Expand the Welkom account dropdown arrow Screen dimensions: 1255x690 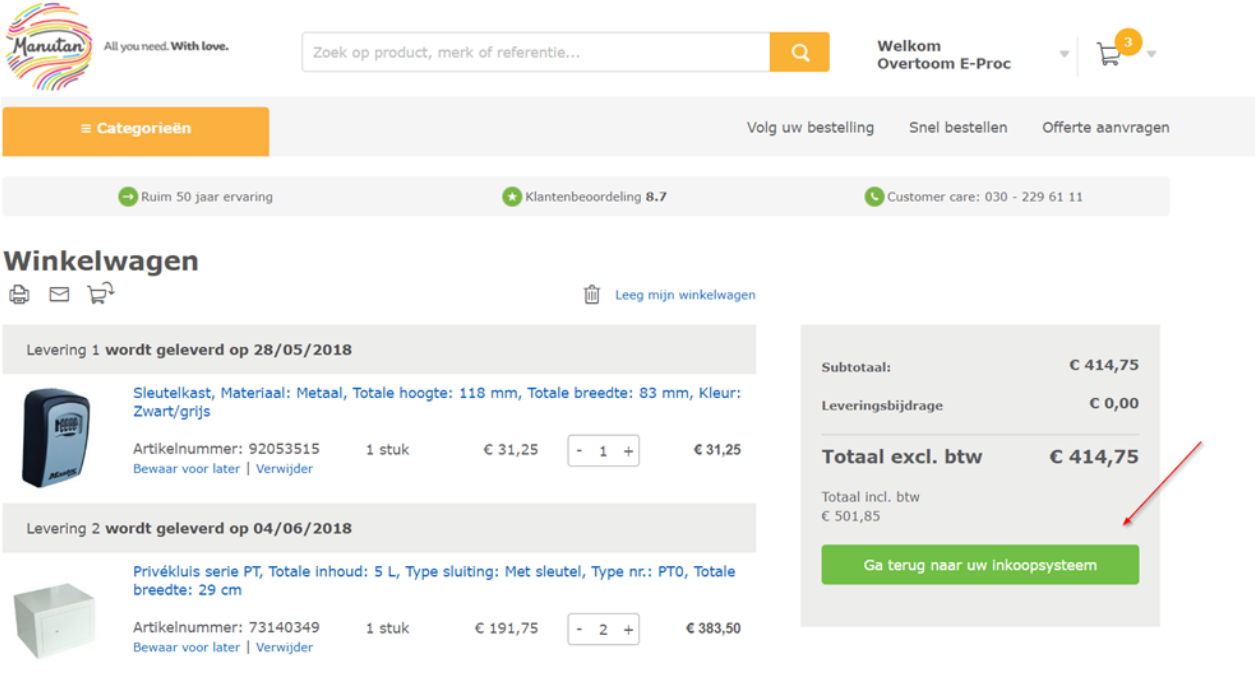click(x=1064, y=54)
